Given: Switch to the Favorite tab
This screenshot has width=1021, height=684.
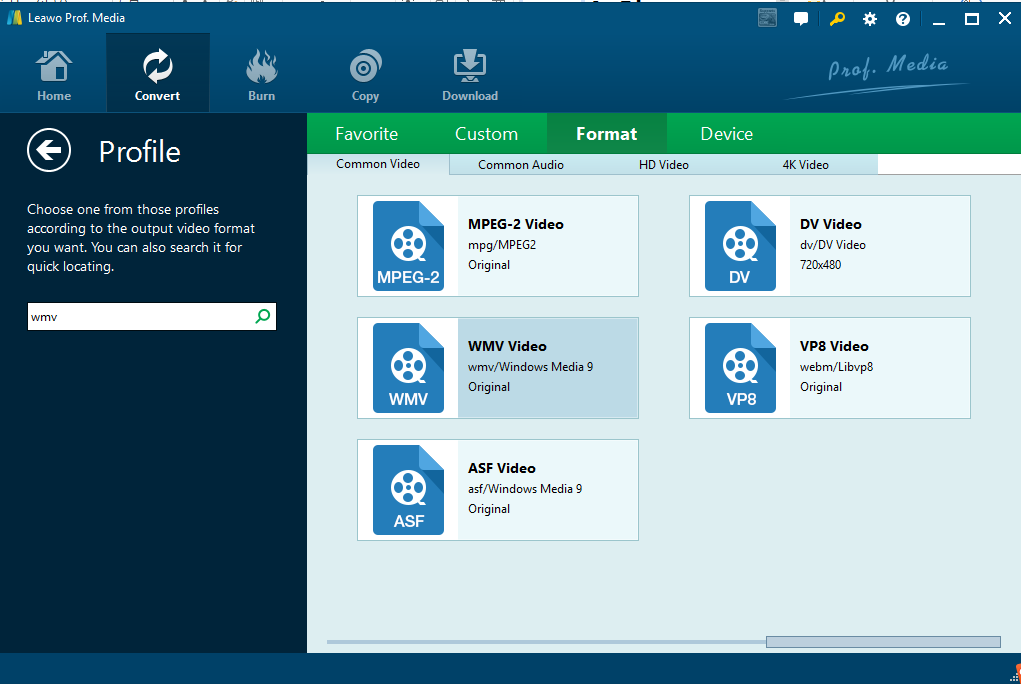Looking at the screenshot, I should click(366, 134).
